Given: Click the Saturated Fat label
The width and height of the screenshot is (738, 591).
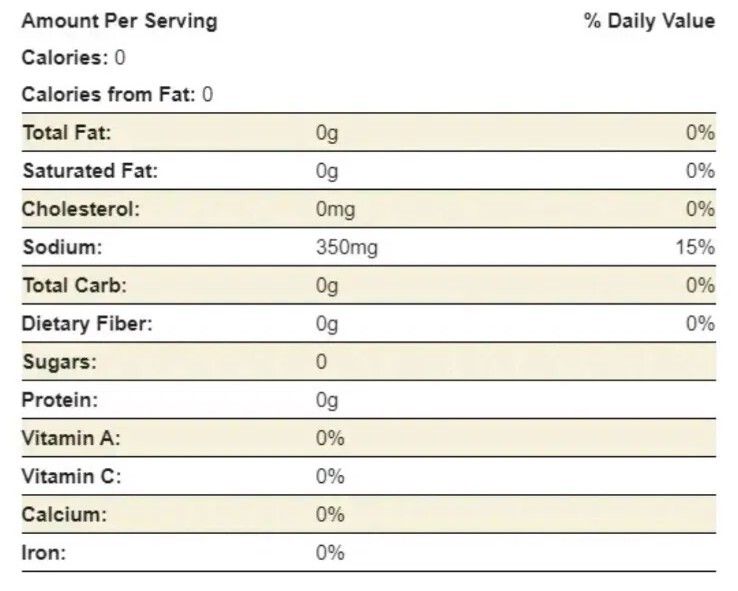Looking at the screenshot, I should (x=90, y=171).
